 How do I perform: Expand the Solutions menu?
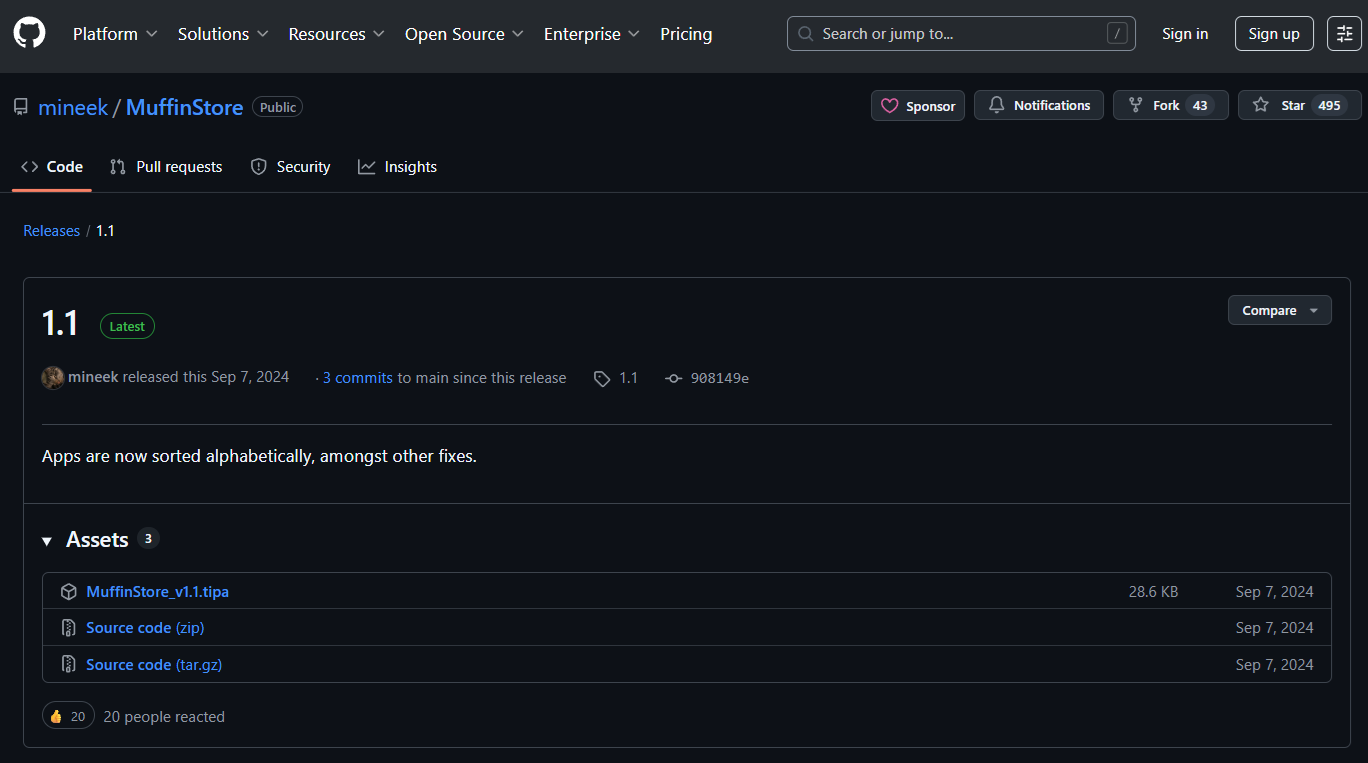click(223, 34)
